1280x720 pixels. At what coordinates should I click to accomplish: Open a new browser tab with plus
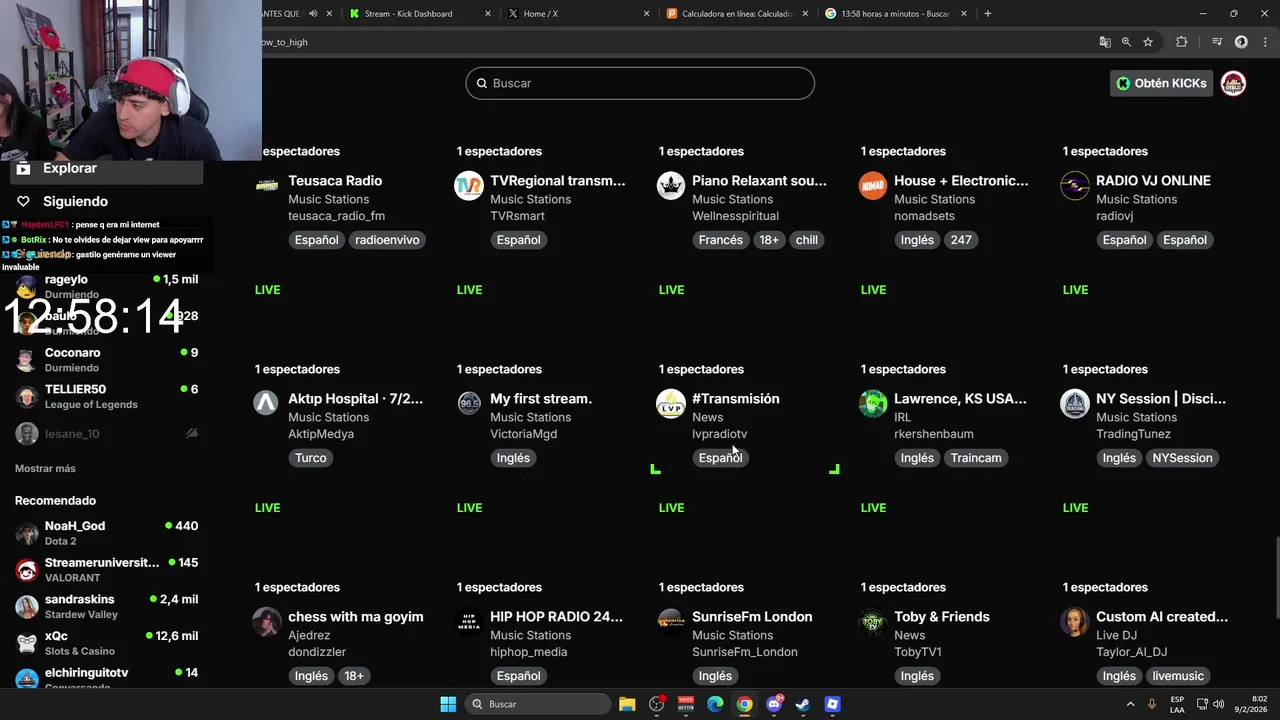tap(988, 13)
